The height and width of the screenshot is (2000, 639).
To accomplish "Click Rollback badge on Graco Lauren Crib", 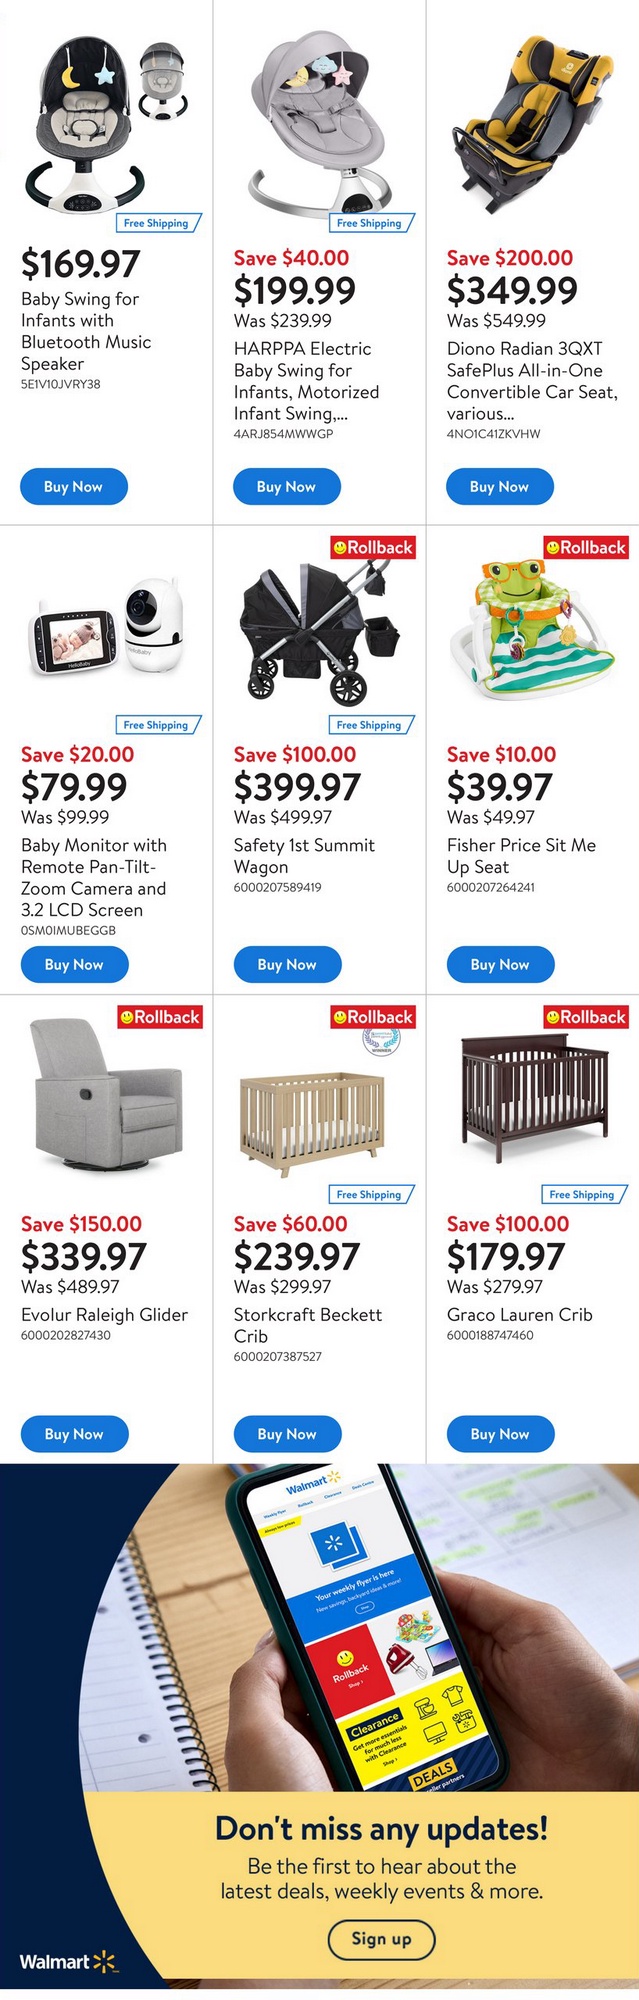I will click(586, 1017).
